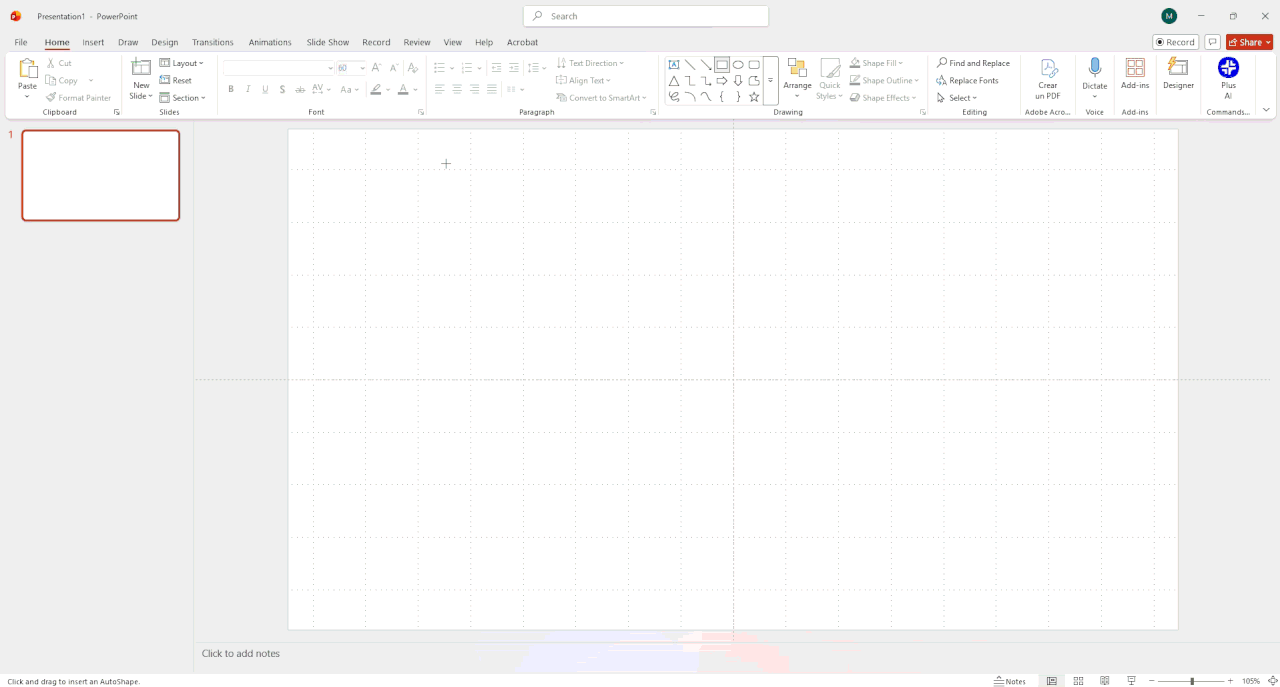This screenshot has height=687, width=1280.
Task: Toggle Center alignment
Action: 457,89
